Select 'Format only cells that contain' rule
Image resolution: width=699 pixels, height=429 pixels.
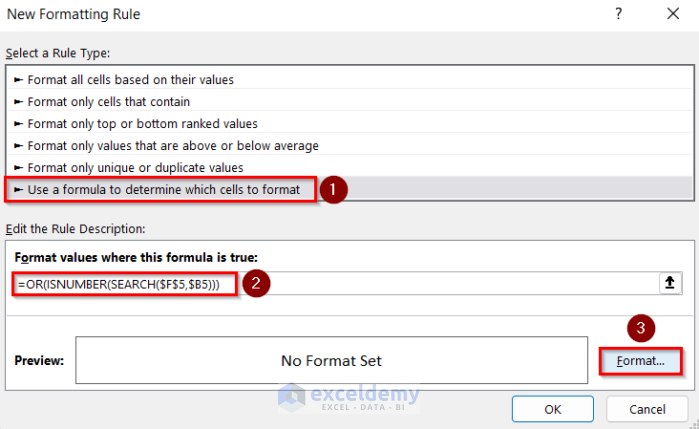pyautogui.click(x=109, y=101)
